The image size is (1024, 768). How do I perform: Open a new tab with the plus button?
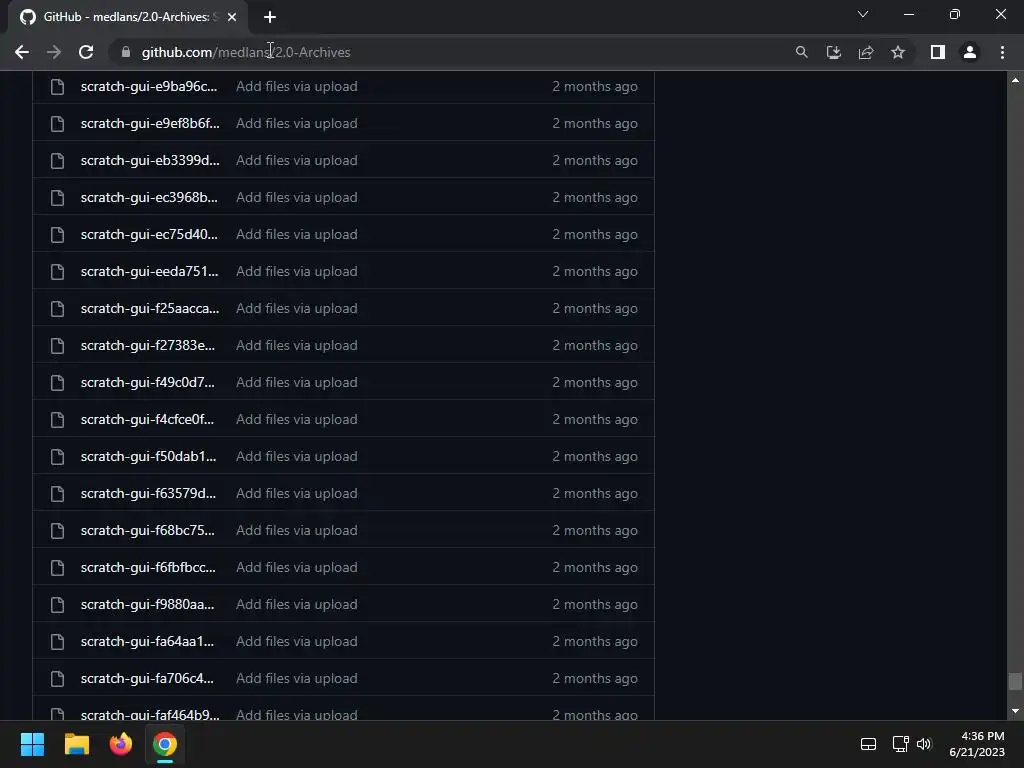pyautogui.click(x=270, y=17)
